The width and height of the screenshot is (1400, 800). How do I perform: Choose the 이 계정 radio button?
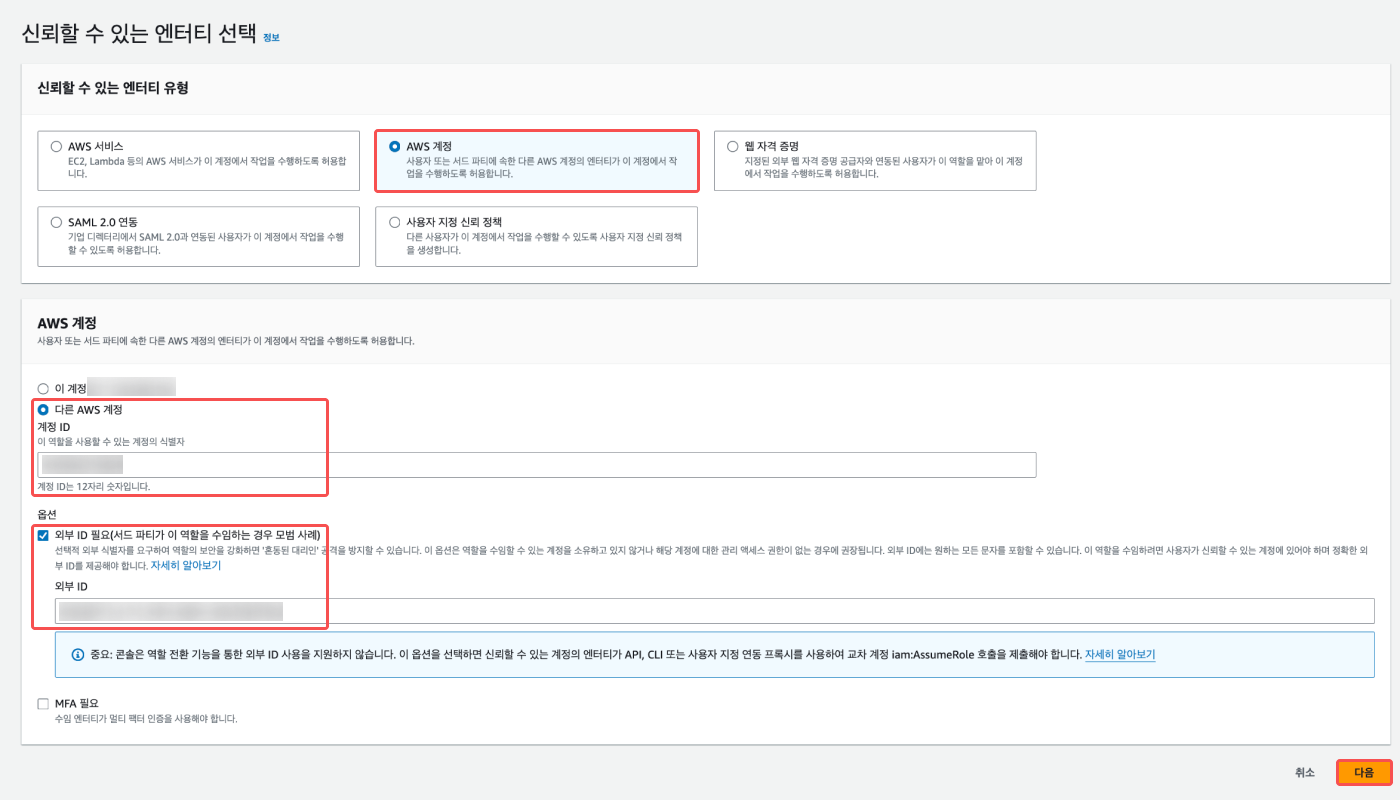coord(43,388)
